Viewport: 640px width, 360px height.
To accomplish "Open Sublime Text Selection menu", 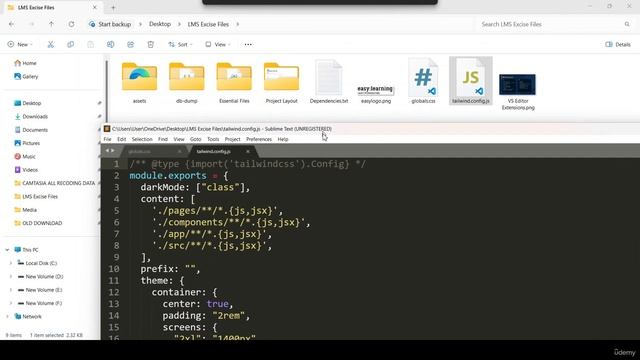I will click(x=142, y=139).
